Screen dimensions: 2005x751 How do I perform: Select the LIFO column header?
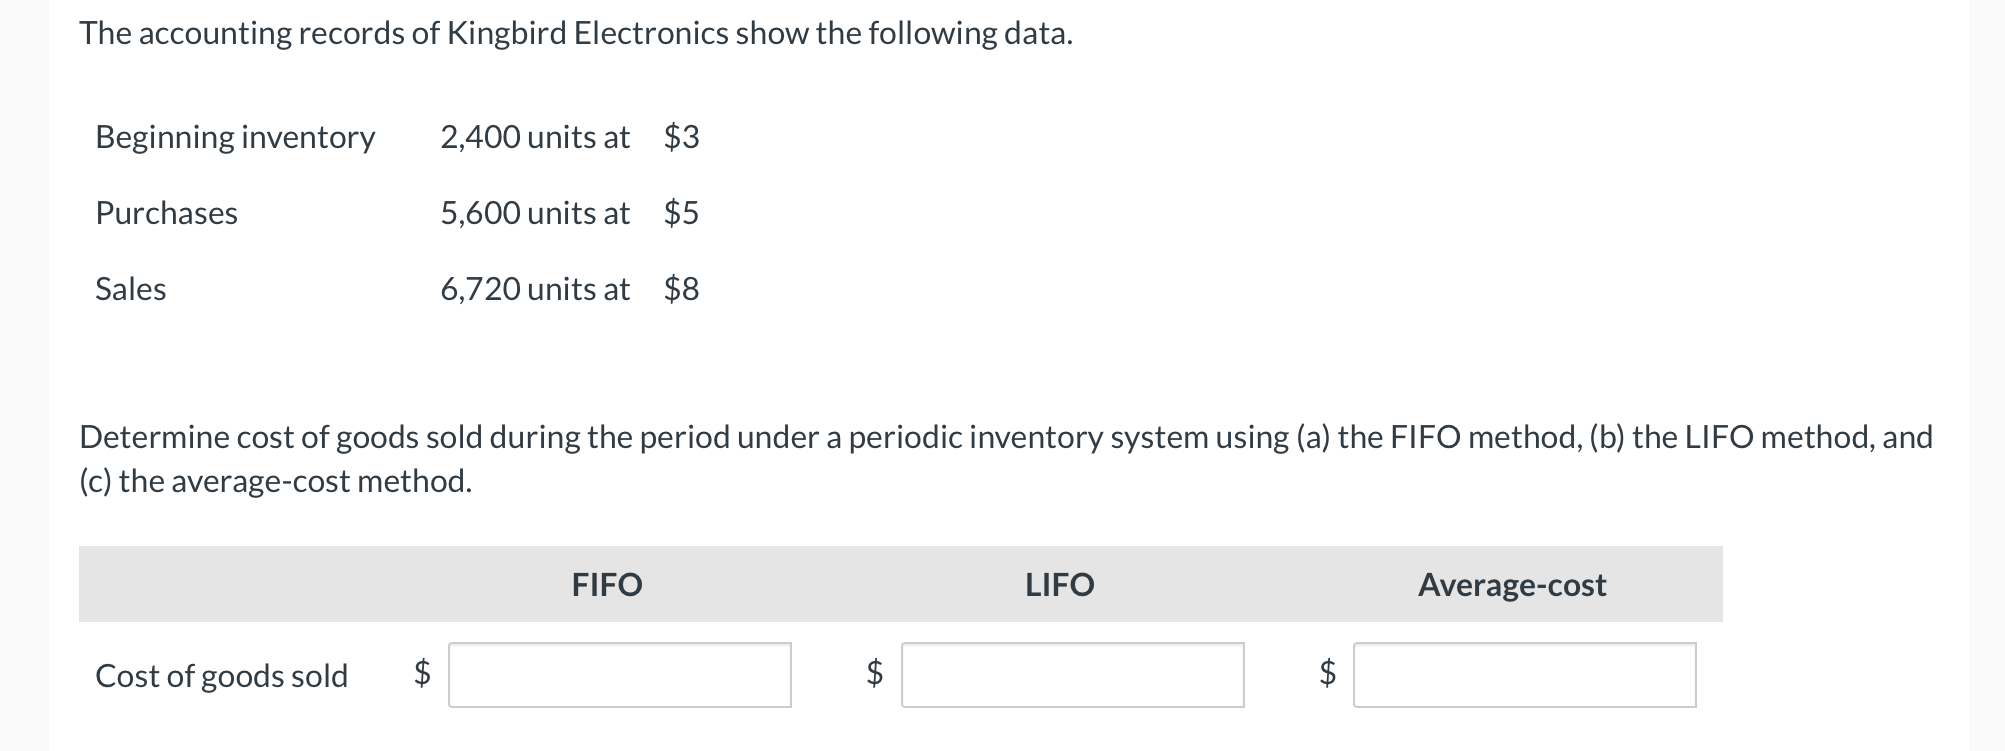tap(1058, 586)
